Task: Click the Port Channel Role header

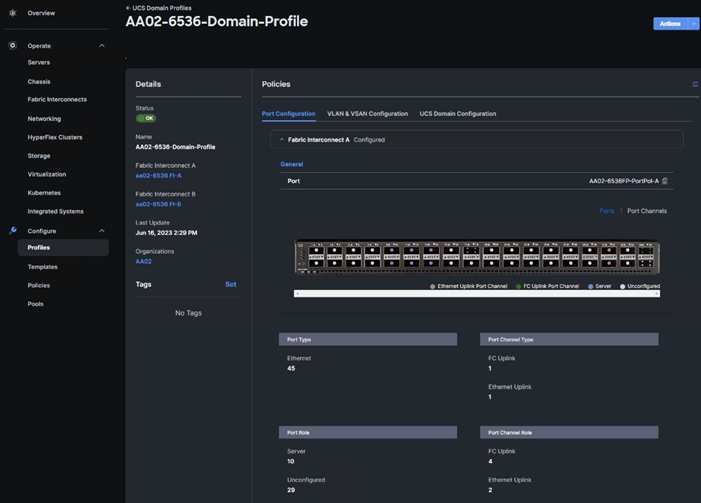Action: [x=569, y=432]
